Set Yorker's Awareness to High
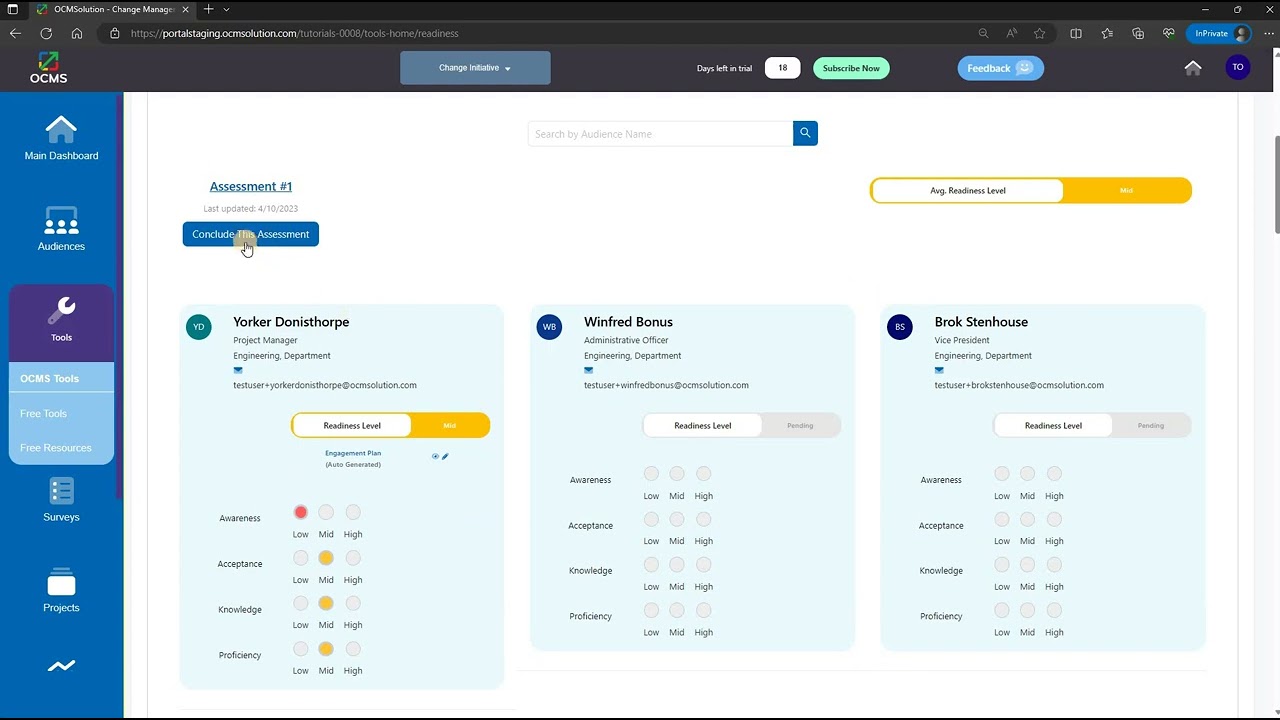The width and height of the screenshot is (1280, 720). (353, 512)
